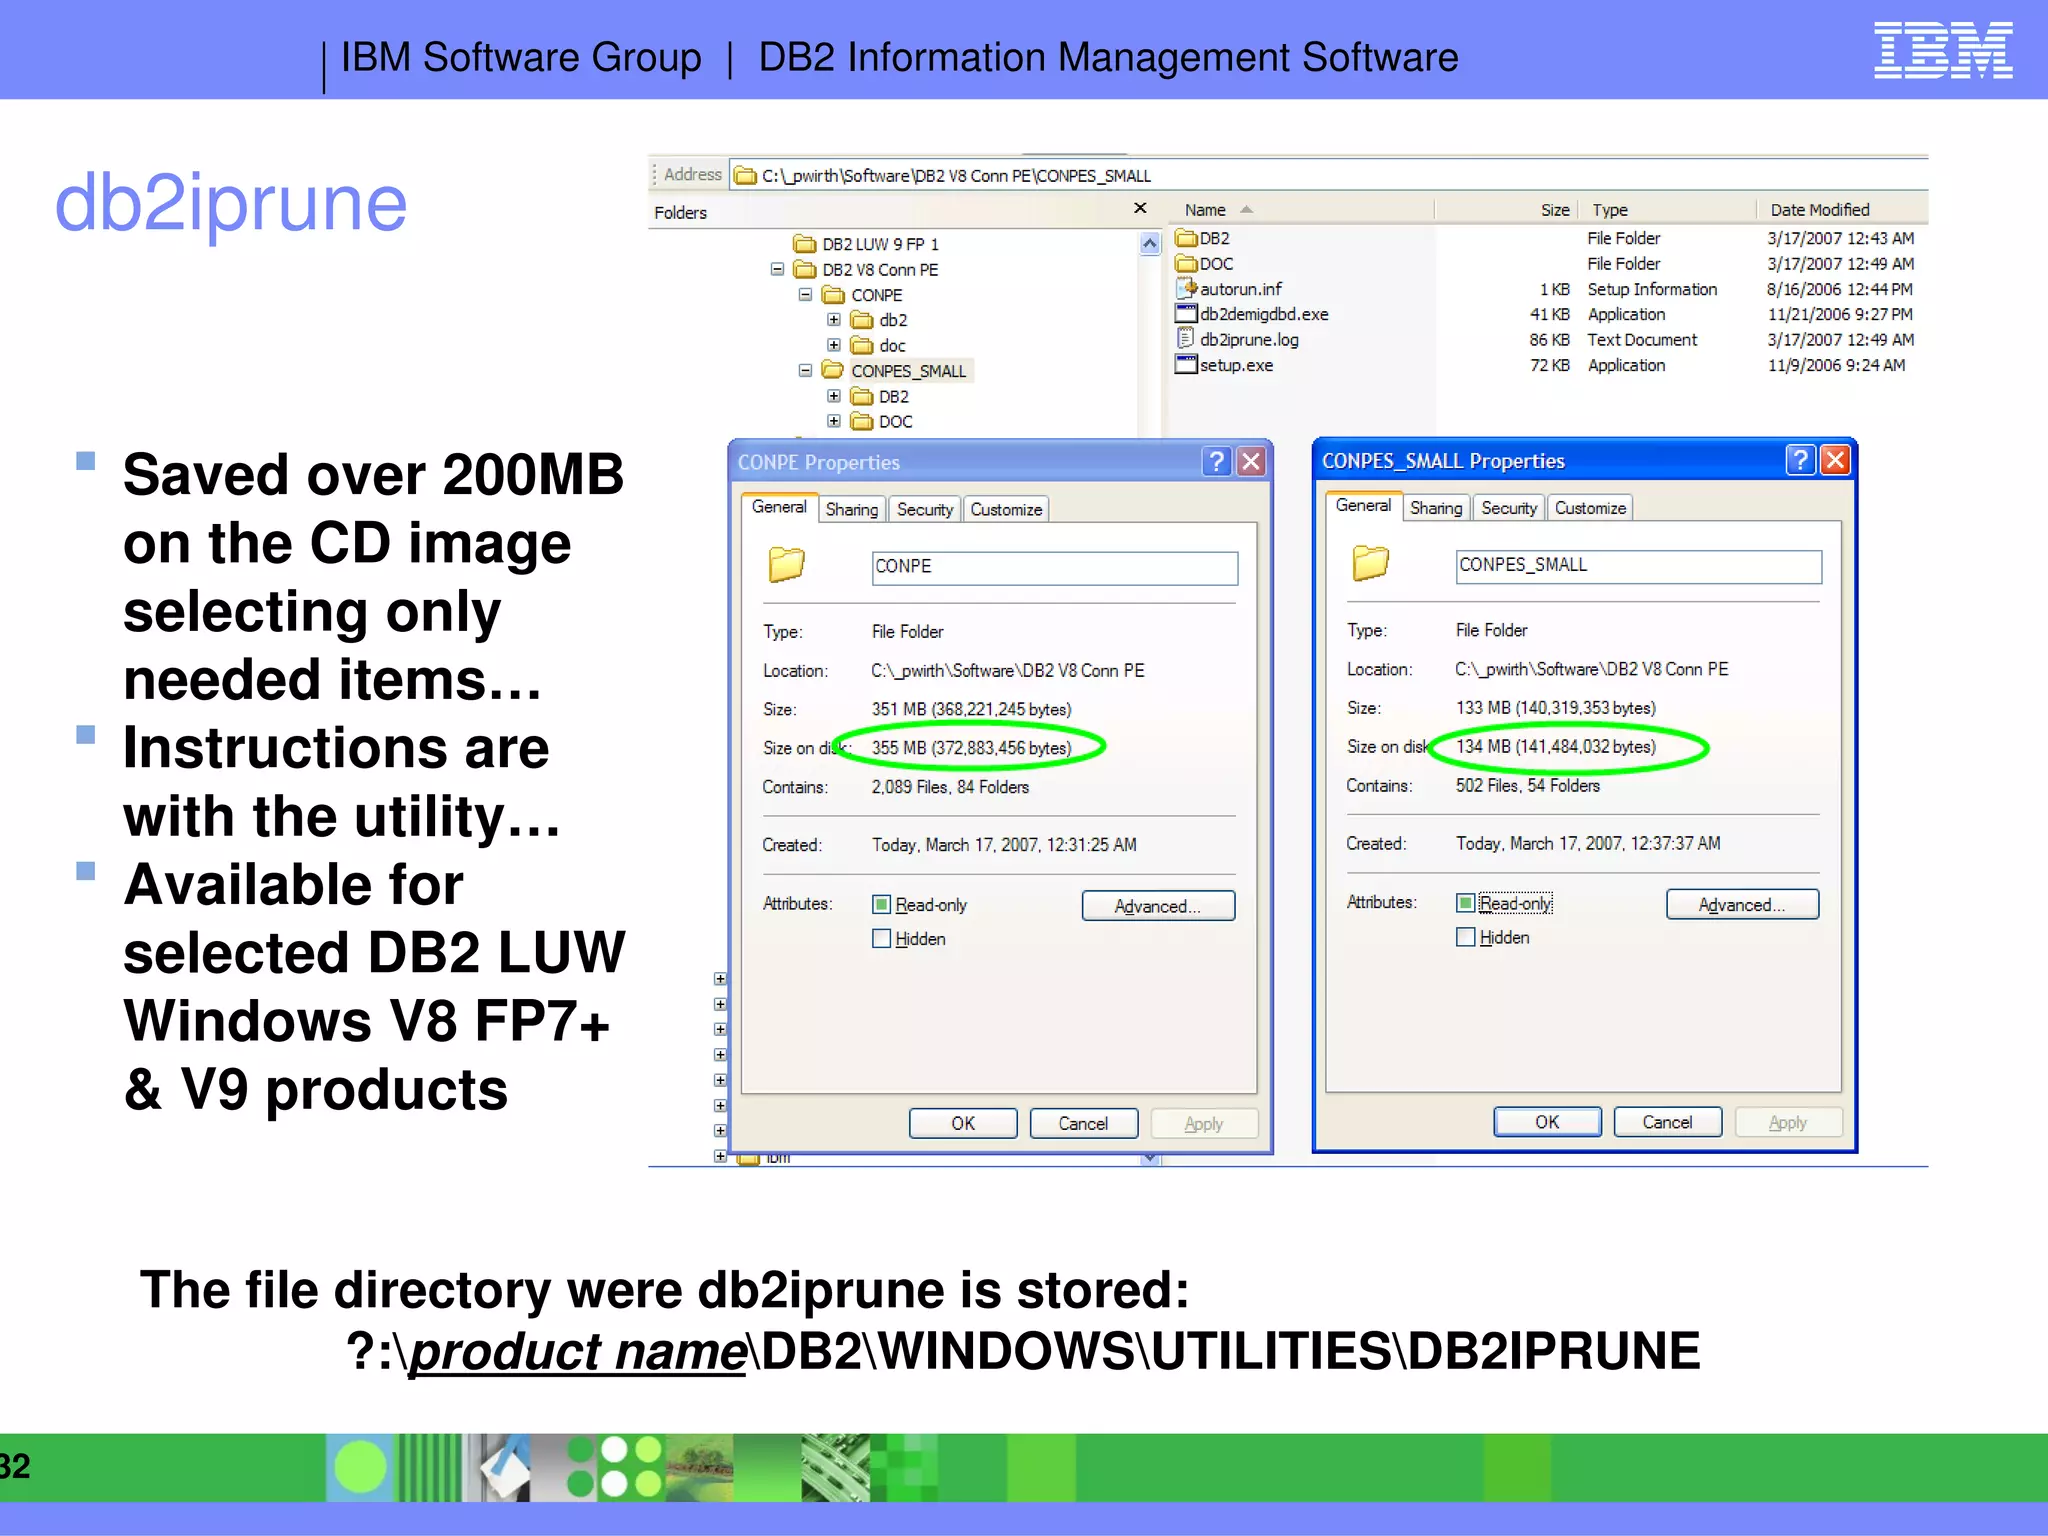Click the folder tree scroll-down arrow
Screen dimensions: 2048x1536
[x=1150, y=1158]
